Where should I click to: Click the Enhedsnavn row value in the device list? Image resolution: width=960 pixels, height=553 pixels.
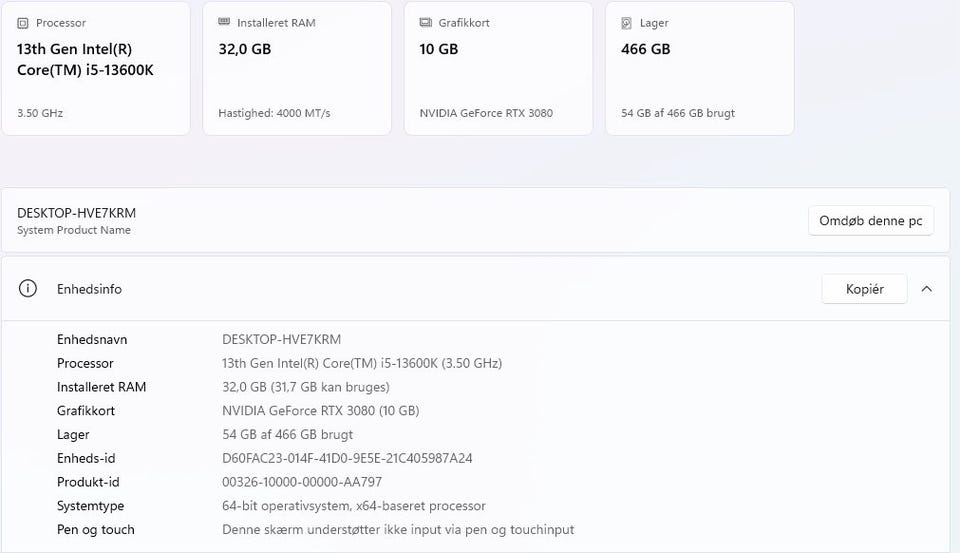pyautogui.click(x=281, y=339)
